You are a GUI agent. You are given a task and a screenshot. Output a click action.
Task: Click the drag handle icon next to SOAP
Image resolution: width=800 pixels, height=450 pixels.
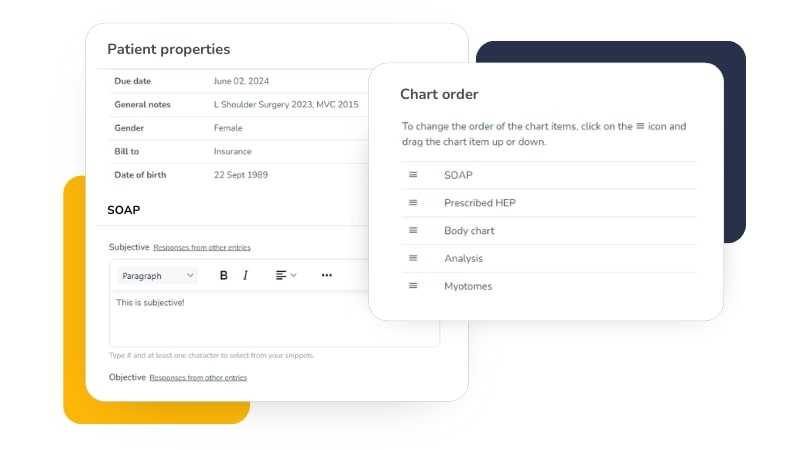(x=412, y=175)
